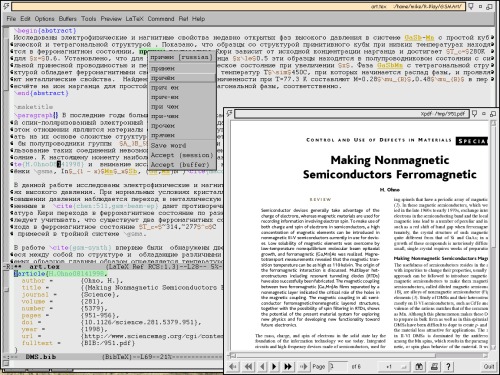Open the Options menu
Screen dimensions: 500x375
coord(44,19)
